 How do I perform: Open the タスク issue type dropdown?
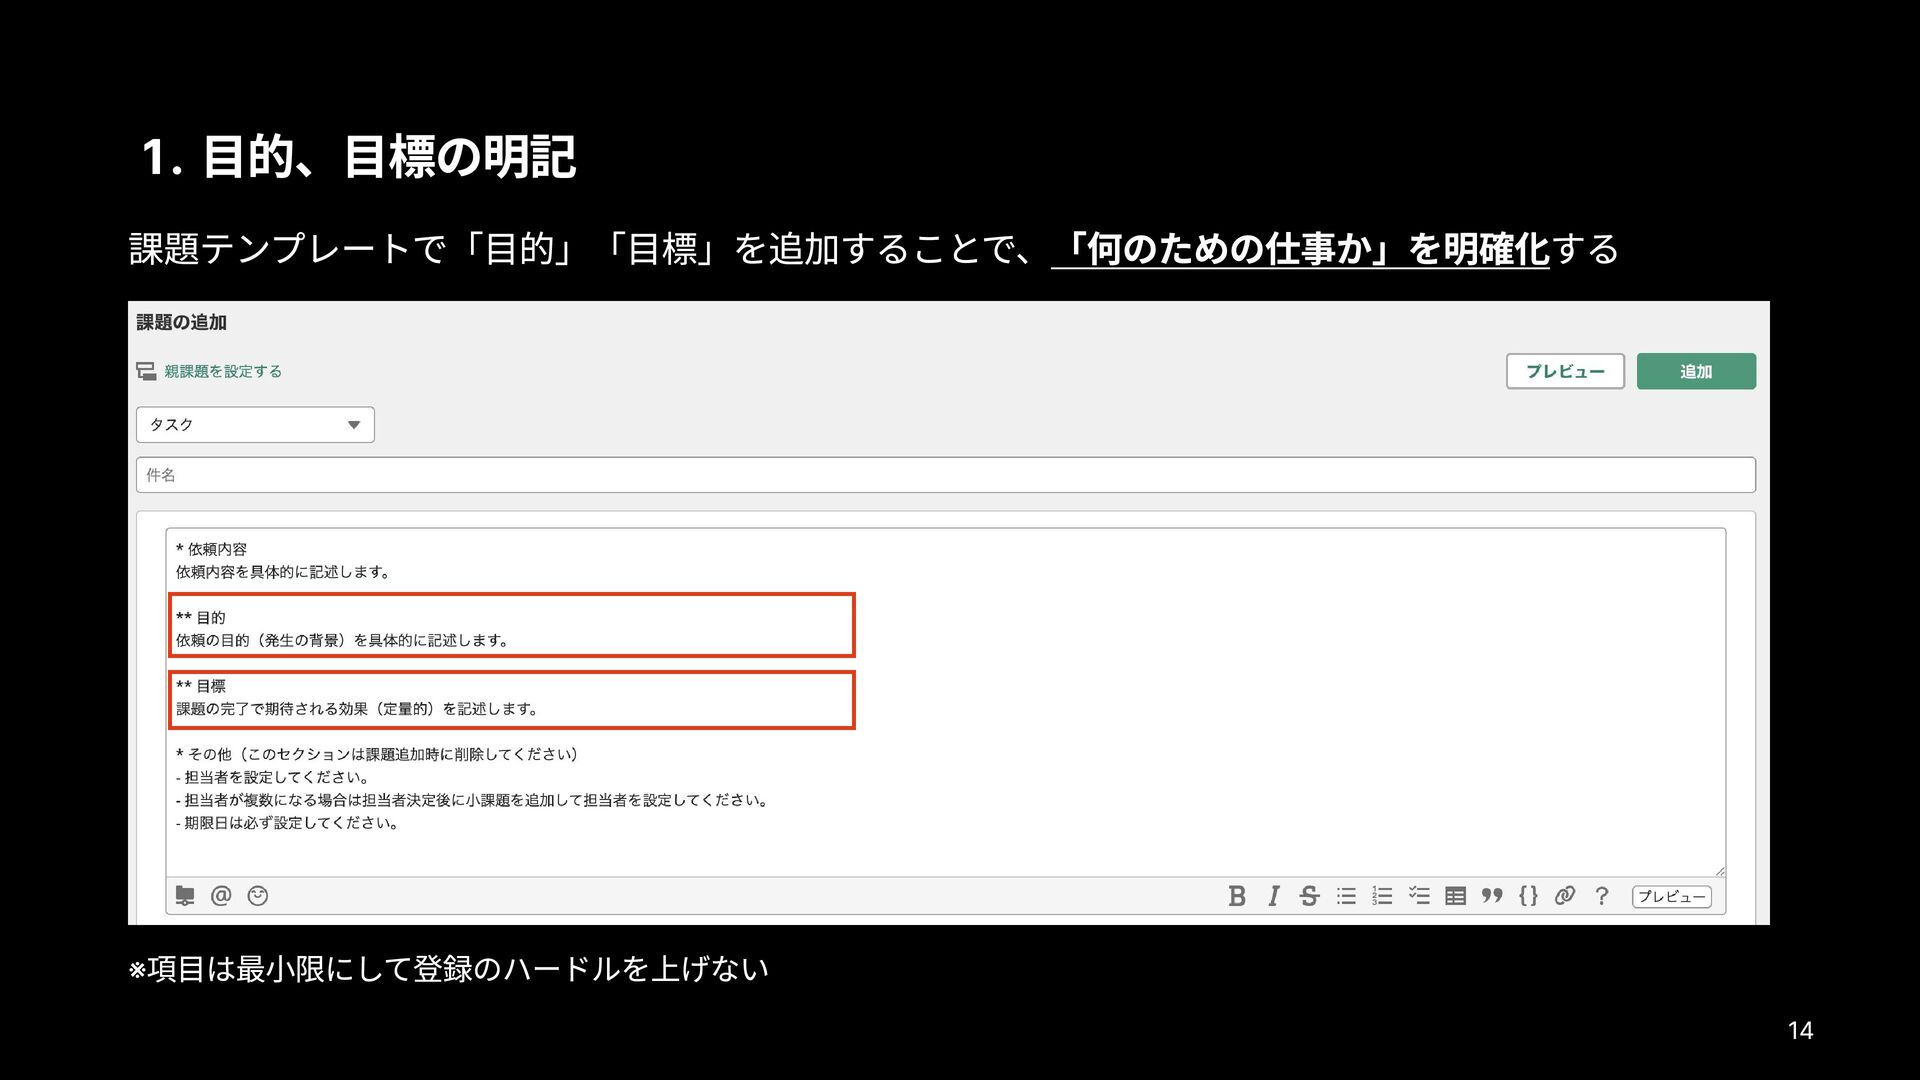[x=255, y=425]
